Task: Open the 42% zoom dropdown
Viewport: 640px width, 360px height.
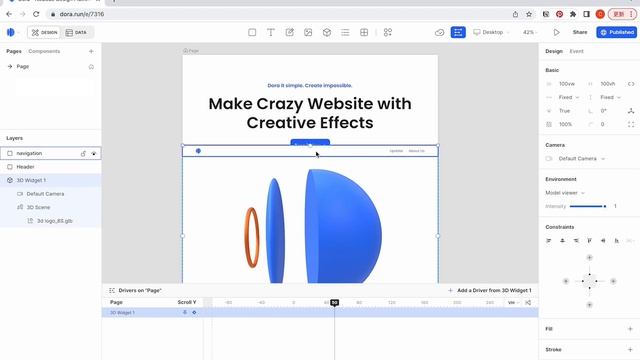Action: point(530,32)
